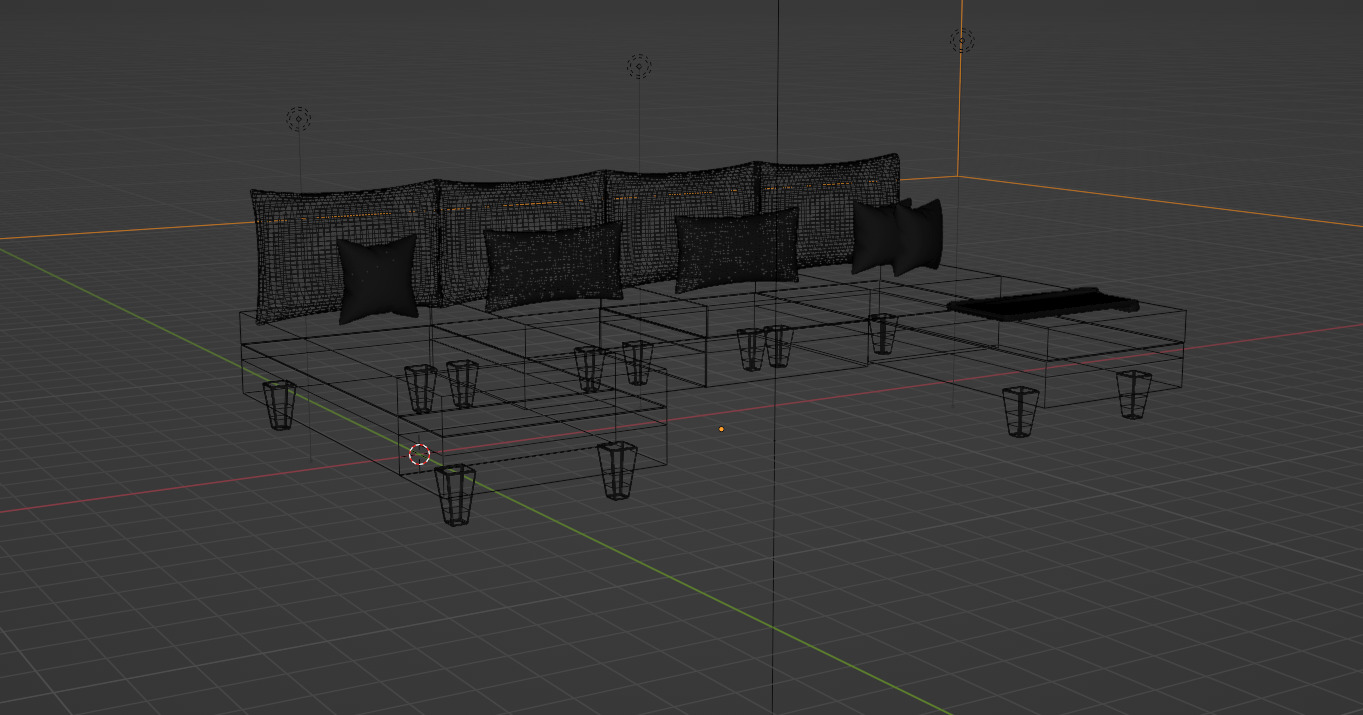Image resolution: width=1363 pixels, height=715 pixels.
Task: Select the rightmost small black throw pillow
Action: 917,237
